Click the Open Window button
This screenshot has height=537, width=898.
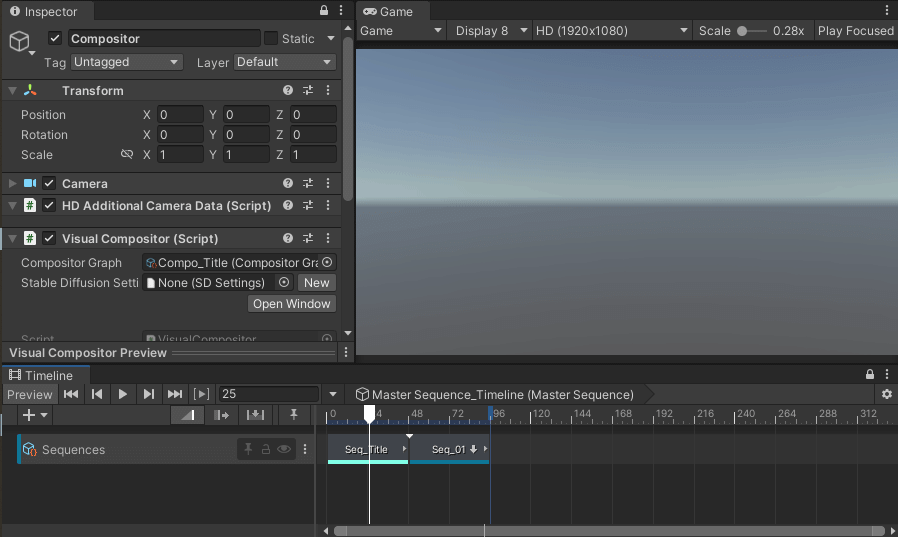292,303
